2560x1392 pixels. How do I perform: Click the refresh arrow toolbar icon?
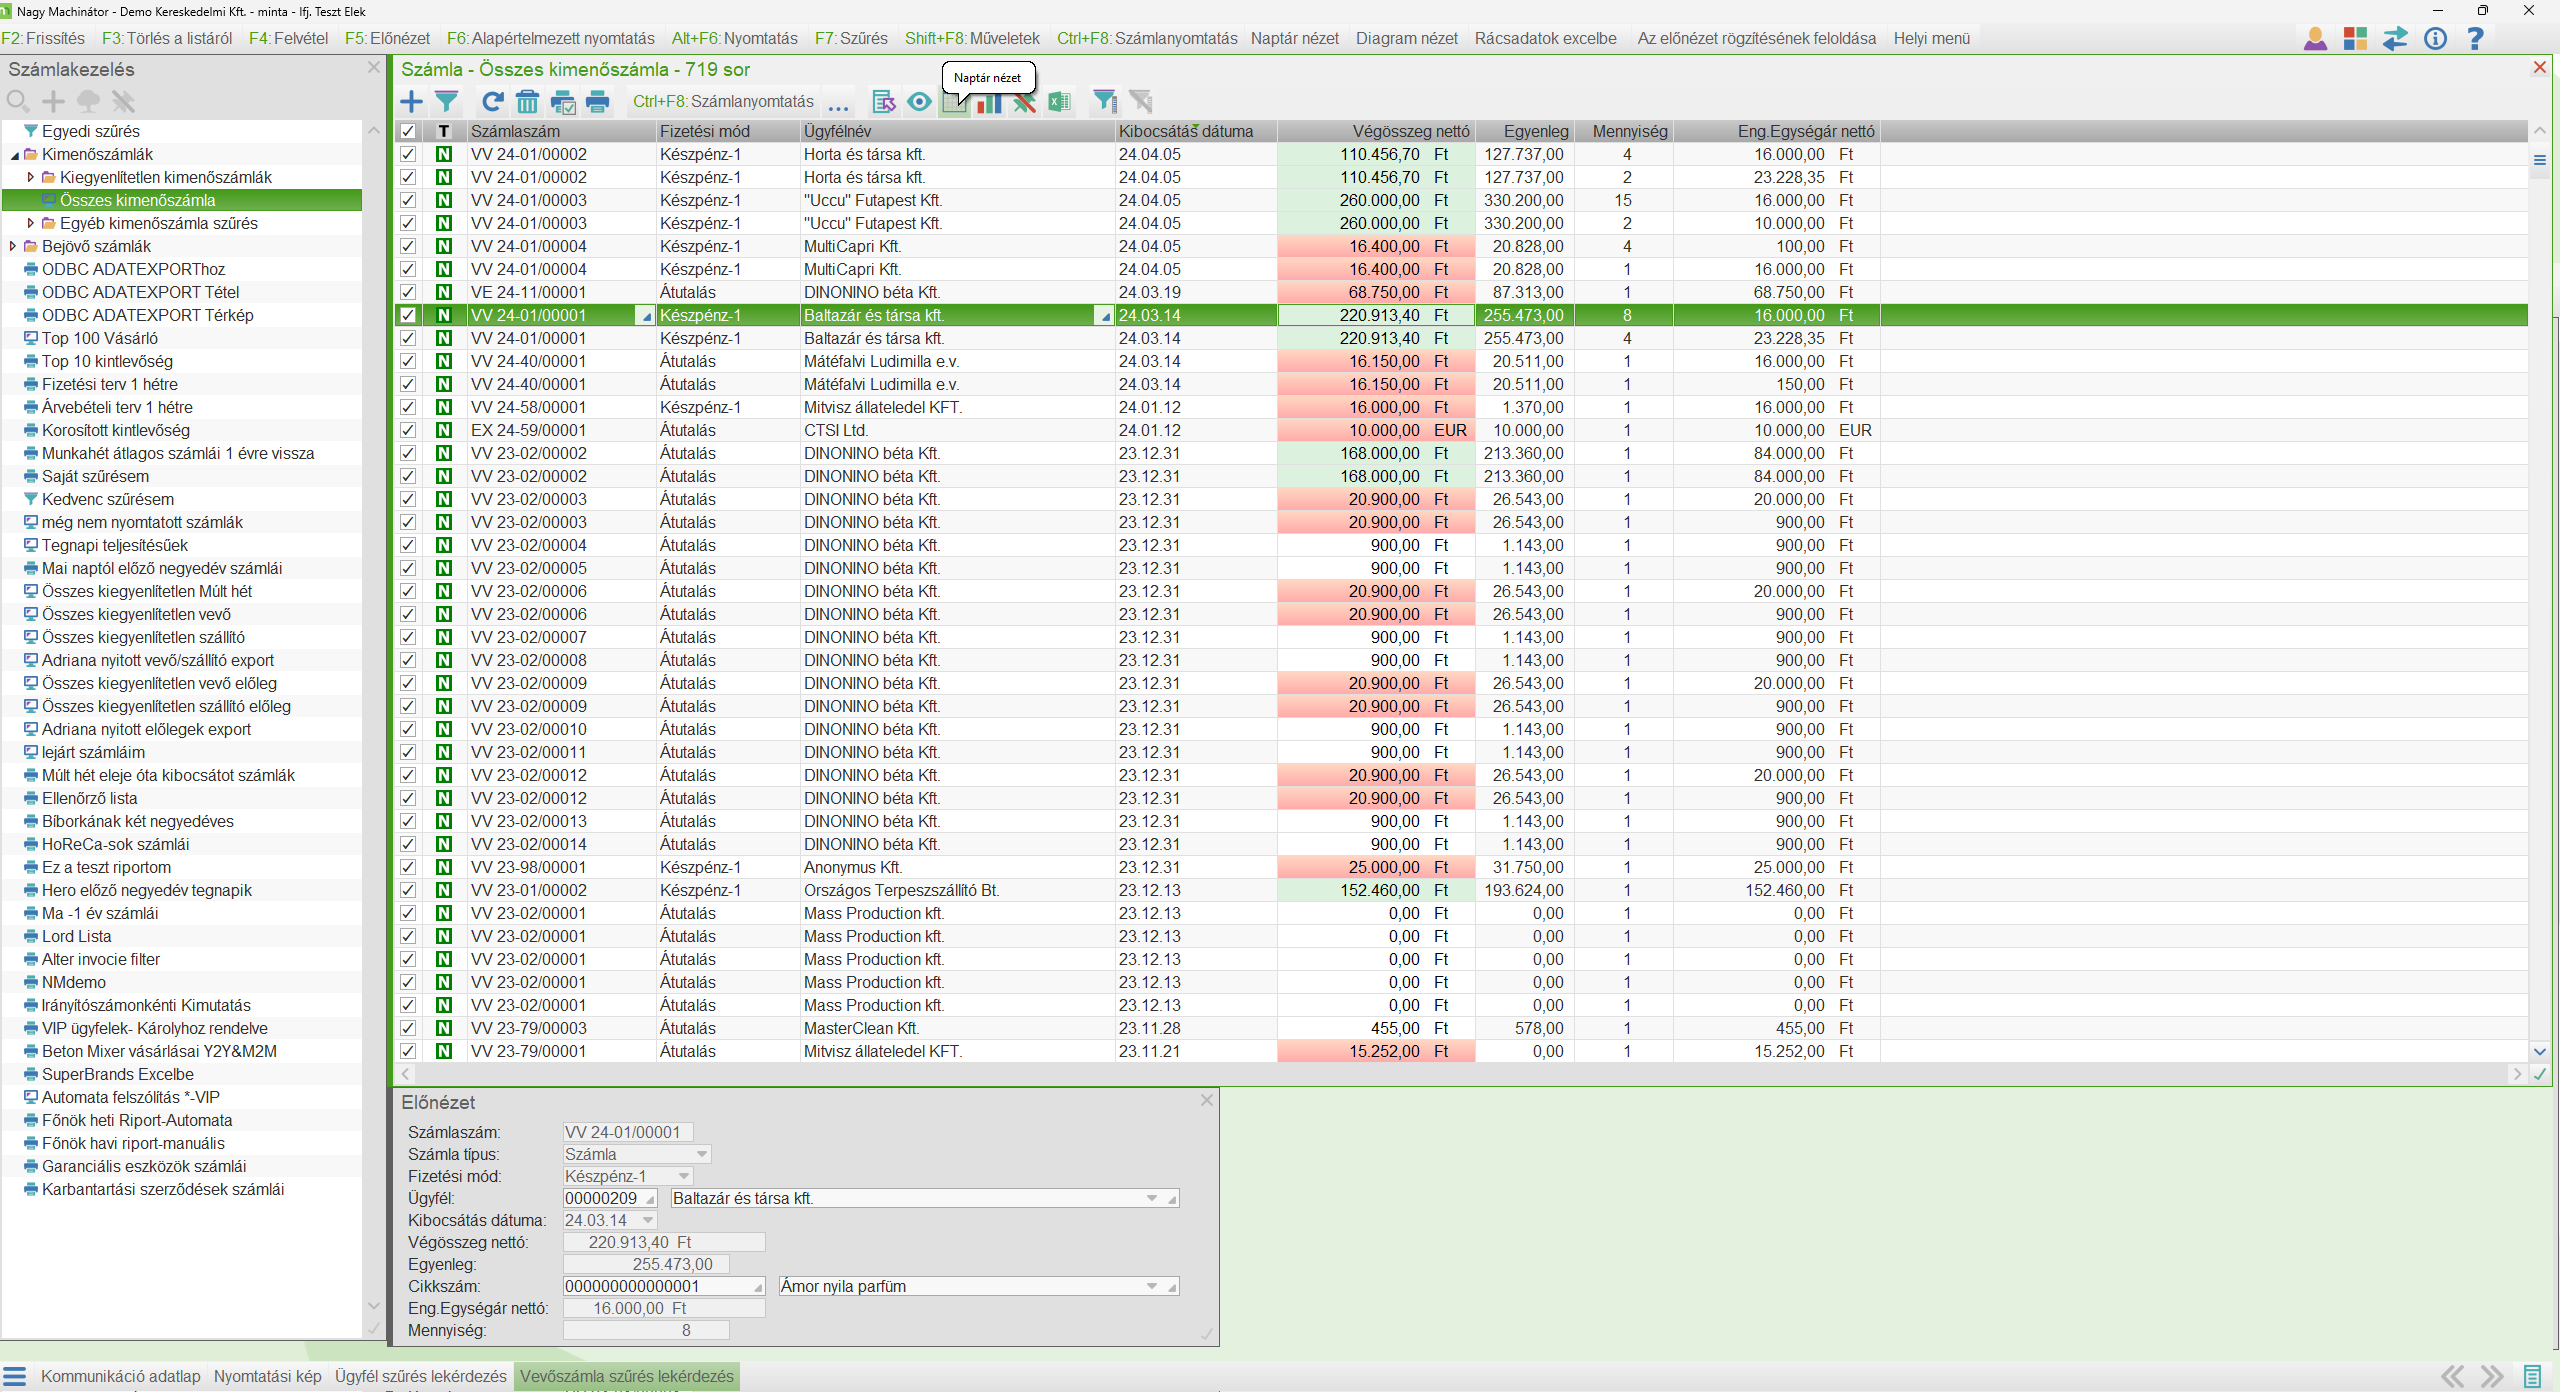(492, 101)
